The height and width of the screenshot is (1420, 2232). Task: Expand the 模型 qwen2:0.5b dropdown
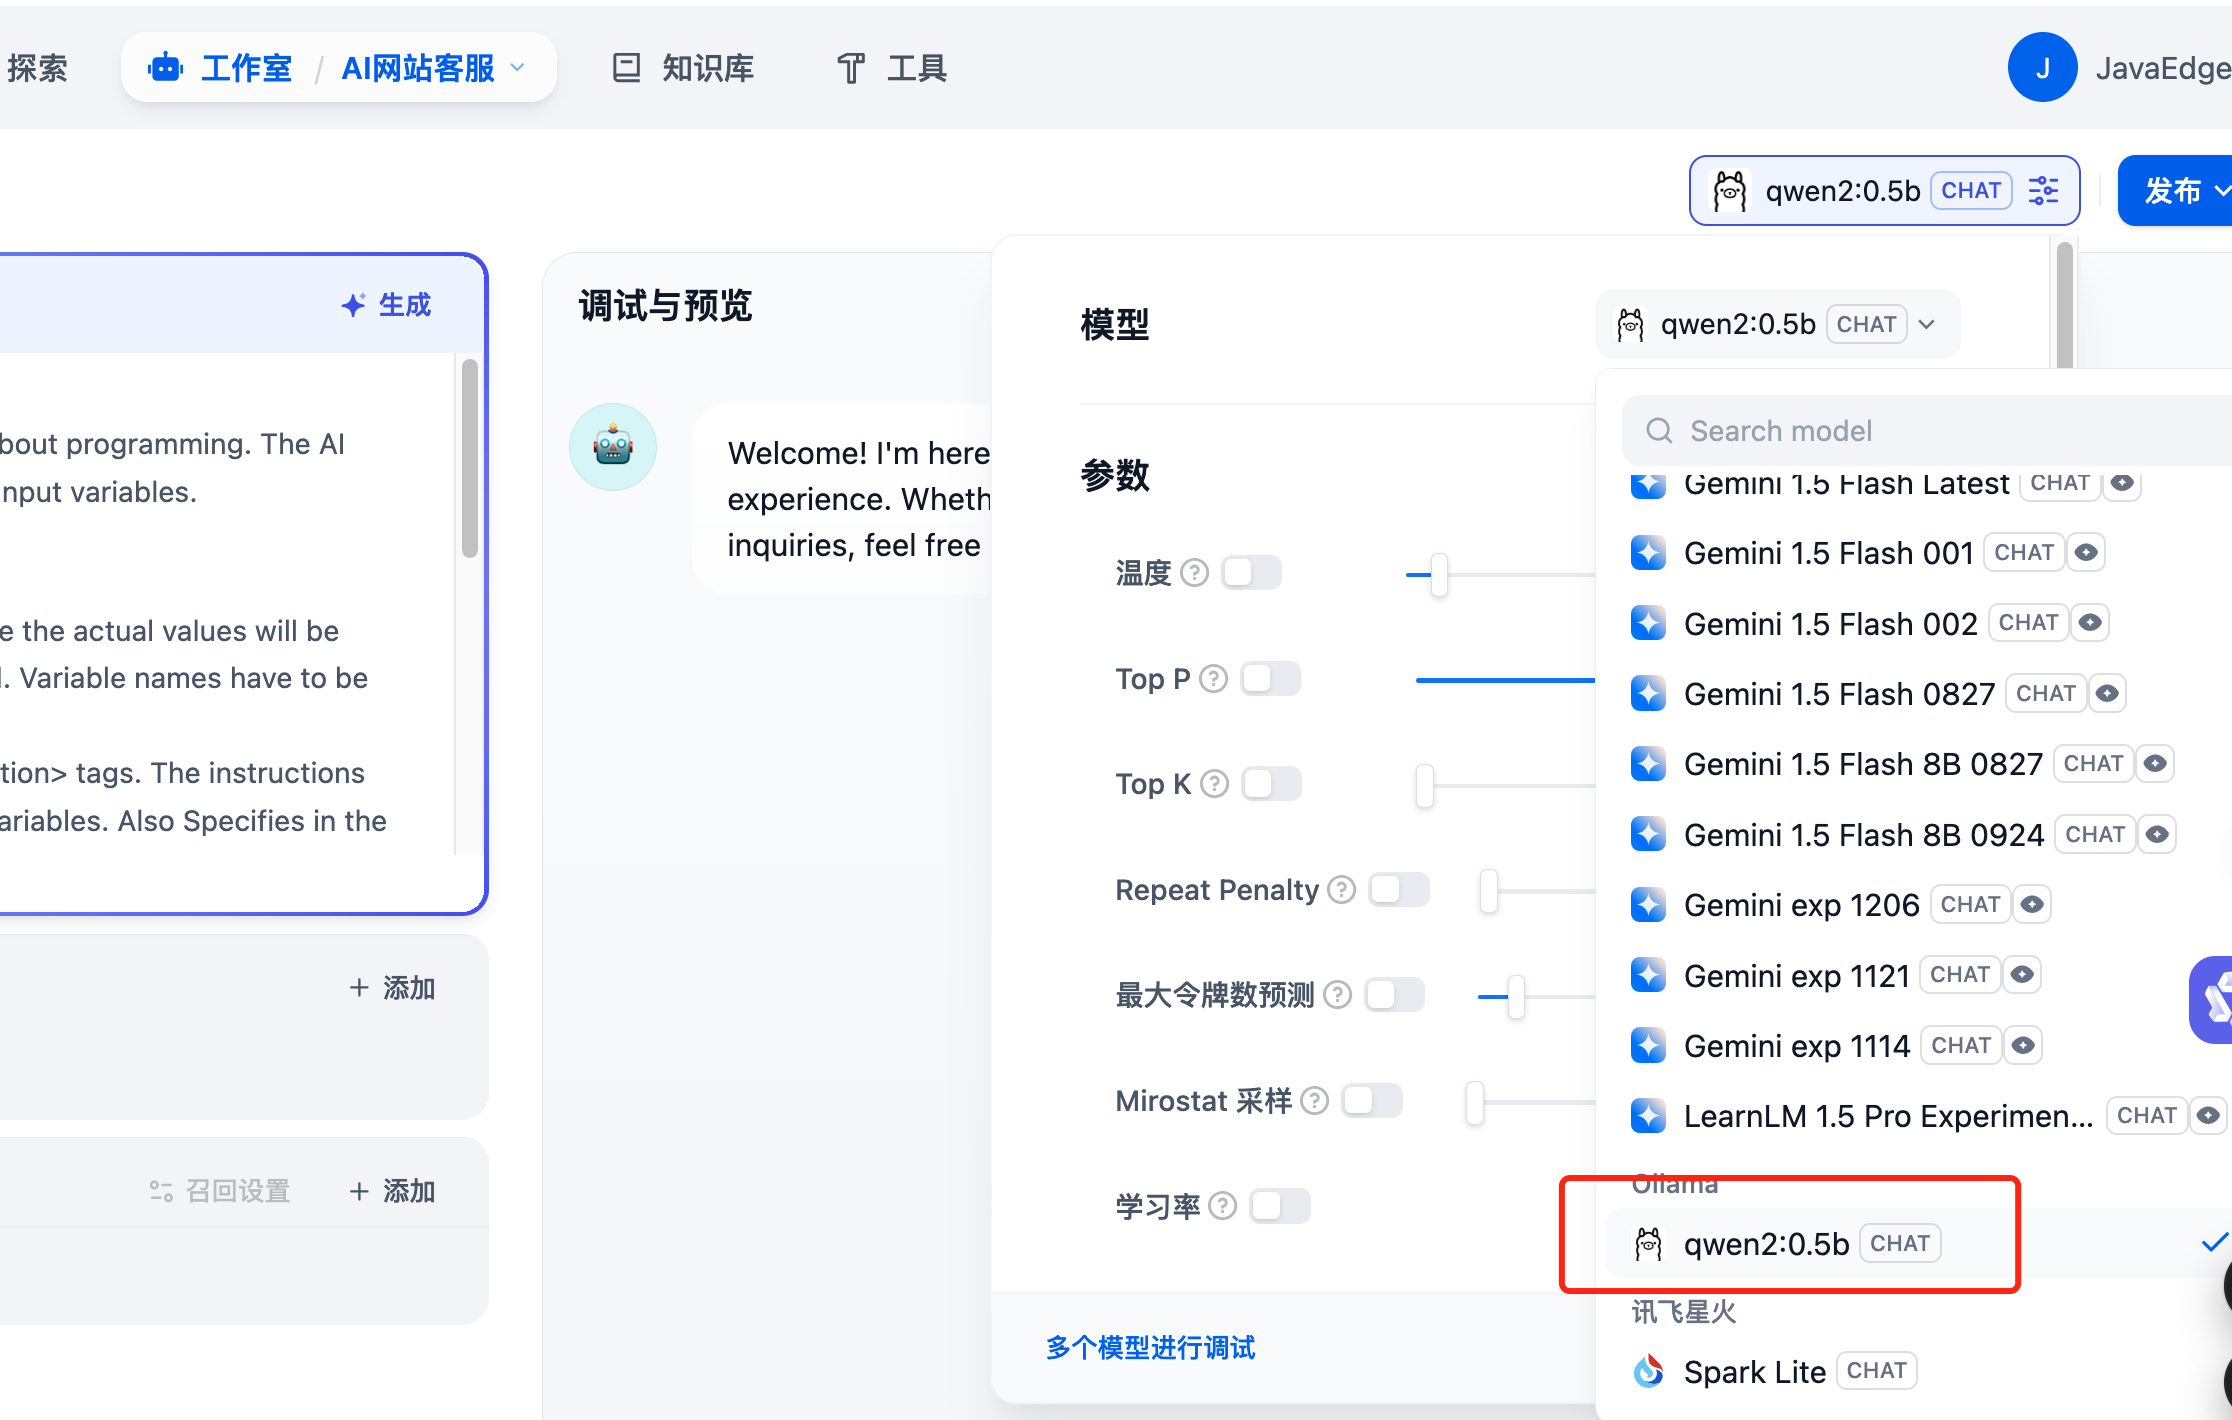[1777, 324]
